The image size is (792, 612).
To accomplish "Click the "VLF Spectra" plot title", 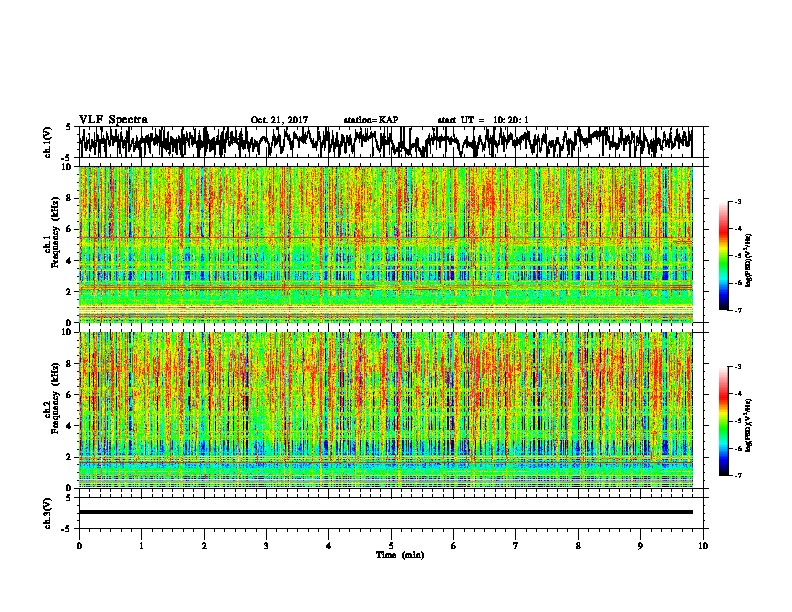I will pos(113,120).
